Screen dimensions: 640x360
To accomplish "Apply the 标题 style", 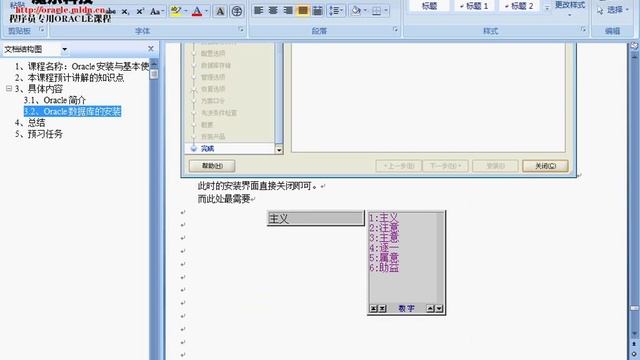I will coord(429,6).
